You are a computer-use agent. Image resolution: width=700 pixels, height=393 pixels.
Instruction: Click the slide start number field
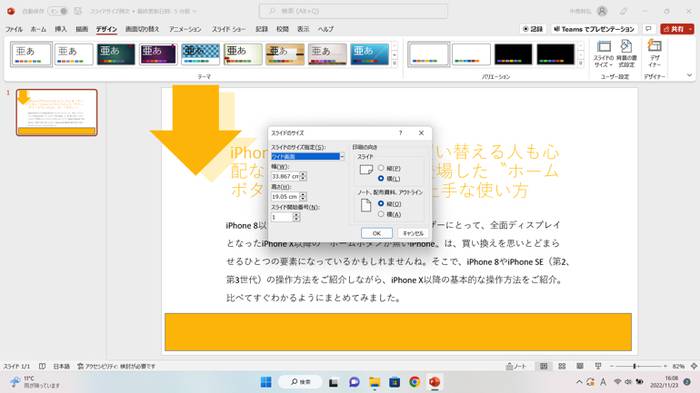282,217
